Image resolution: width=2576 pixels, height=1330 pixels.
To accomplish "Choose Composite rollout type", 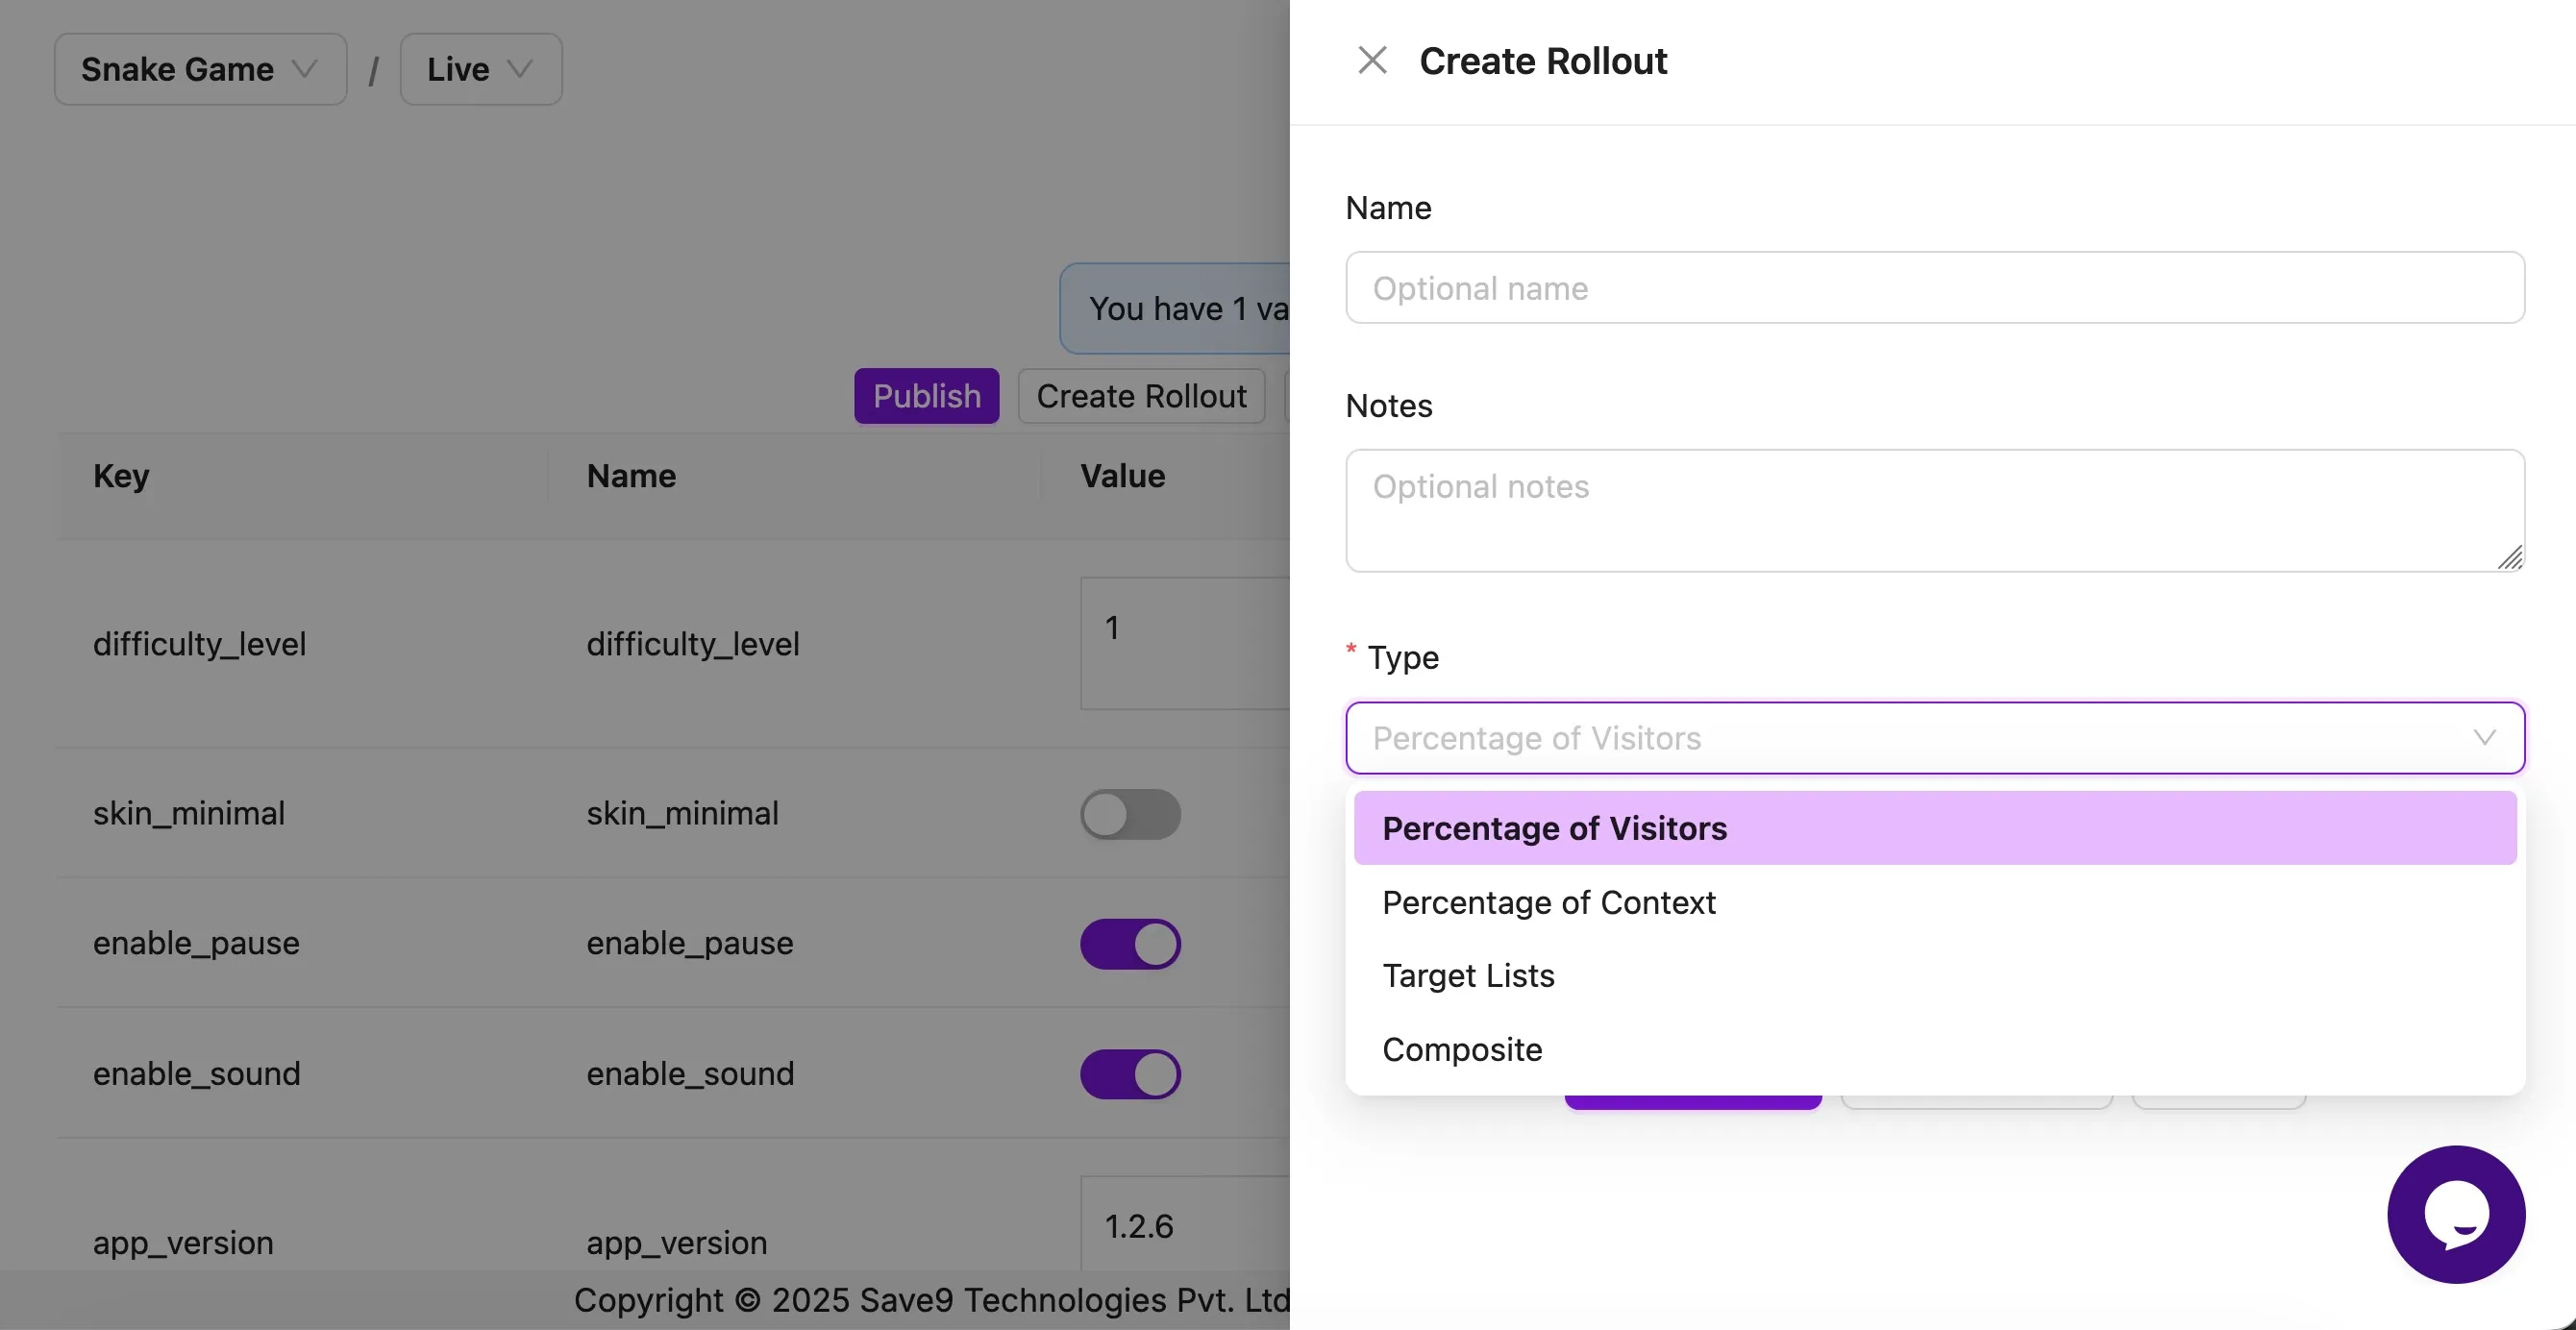I will tap(1935, 1049).
